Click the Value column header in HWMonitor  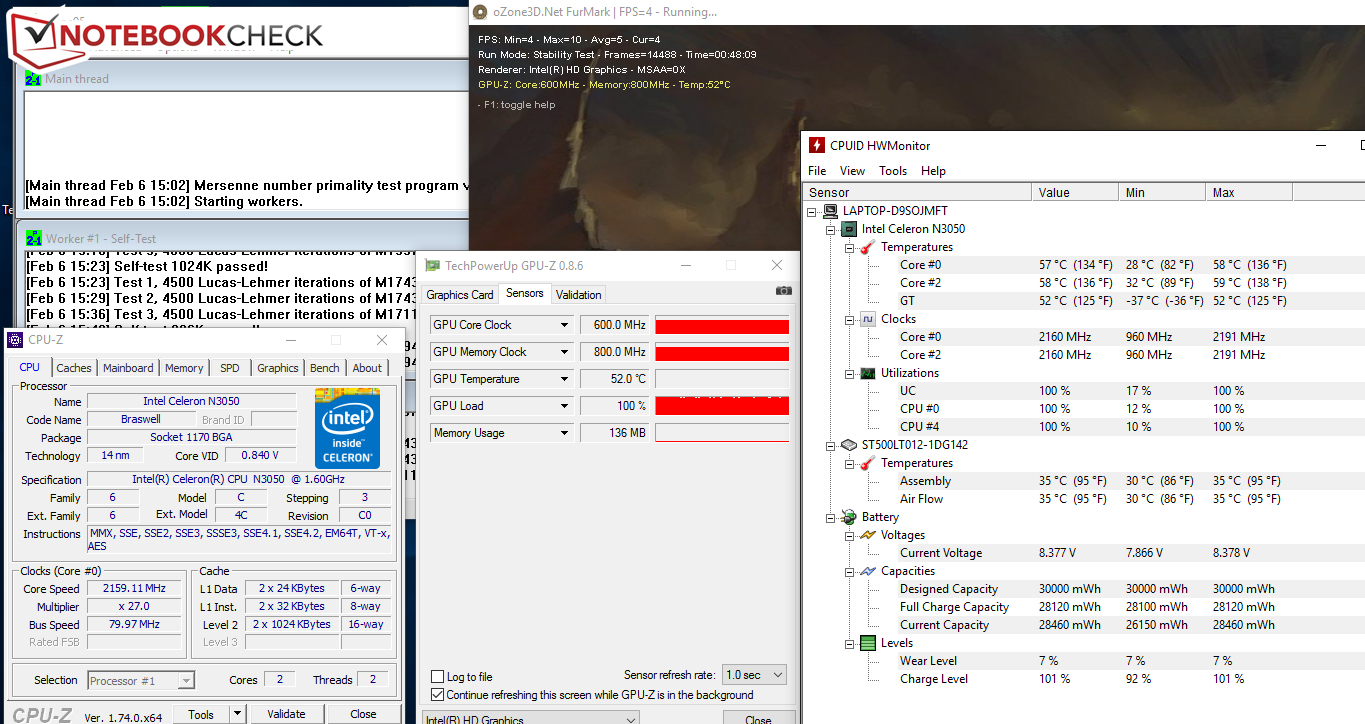[x=1076, y=193]
